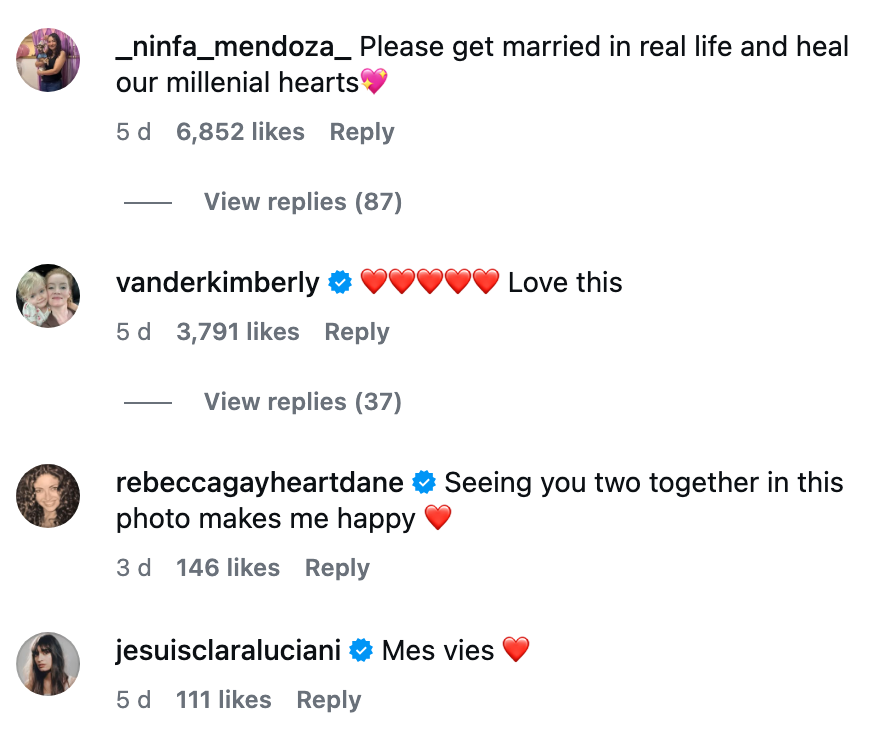This screenshot has height=738, width=878.
Task: Reply to vanderkimberly's Love this comment
Action: click(357, 332)
